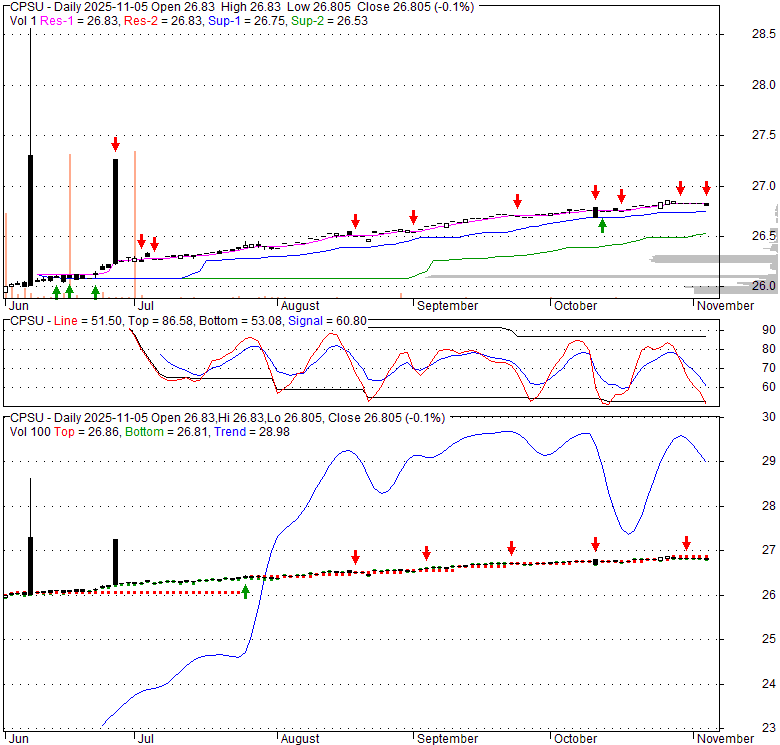Click the red arrow in late September on top chart
This screenshot has height=745, width=780.
517,201
